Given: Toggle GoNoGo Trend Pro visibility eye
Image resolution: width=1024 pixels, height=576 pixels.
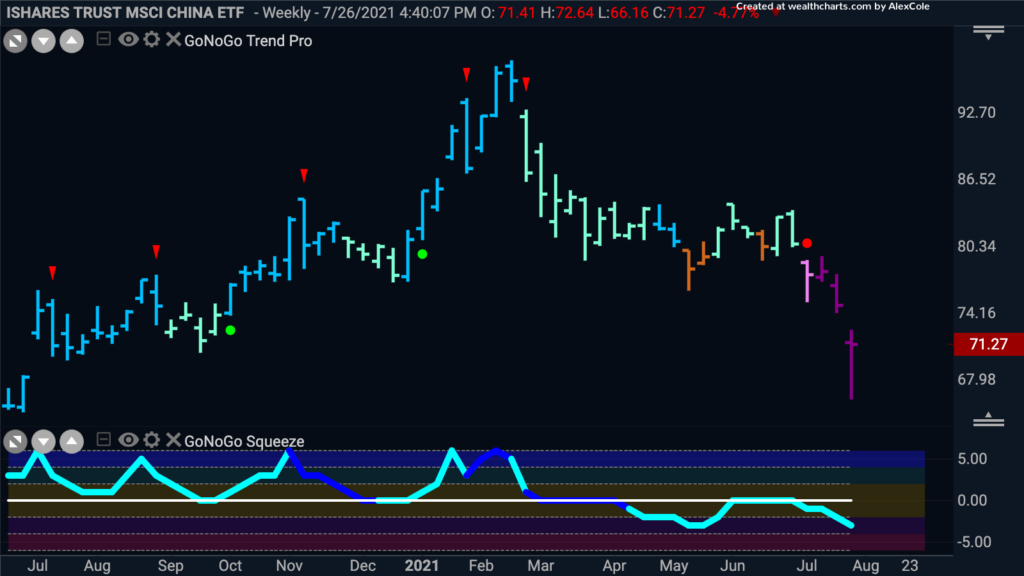Looking at the screenshot, I should tap(128, 39).
